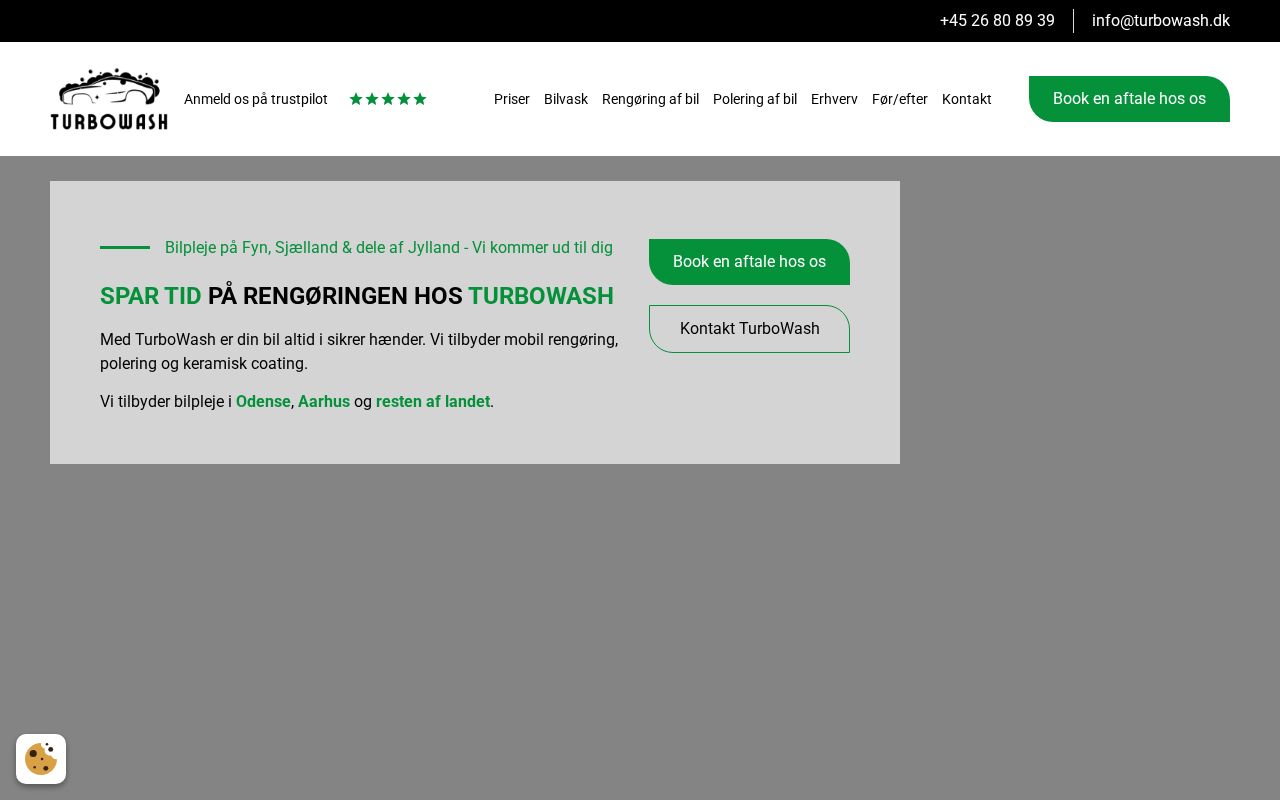
Task: Select the Erhverv menu item
Action: click(x=834, y=99)
